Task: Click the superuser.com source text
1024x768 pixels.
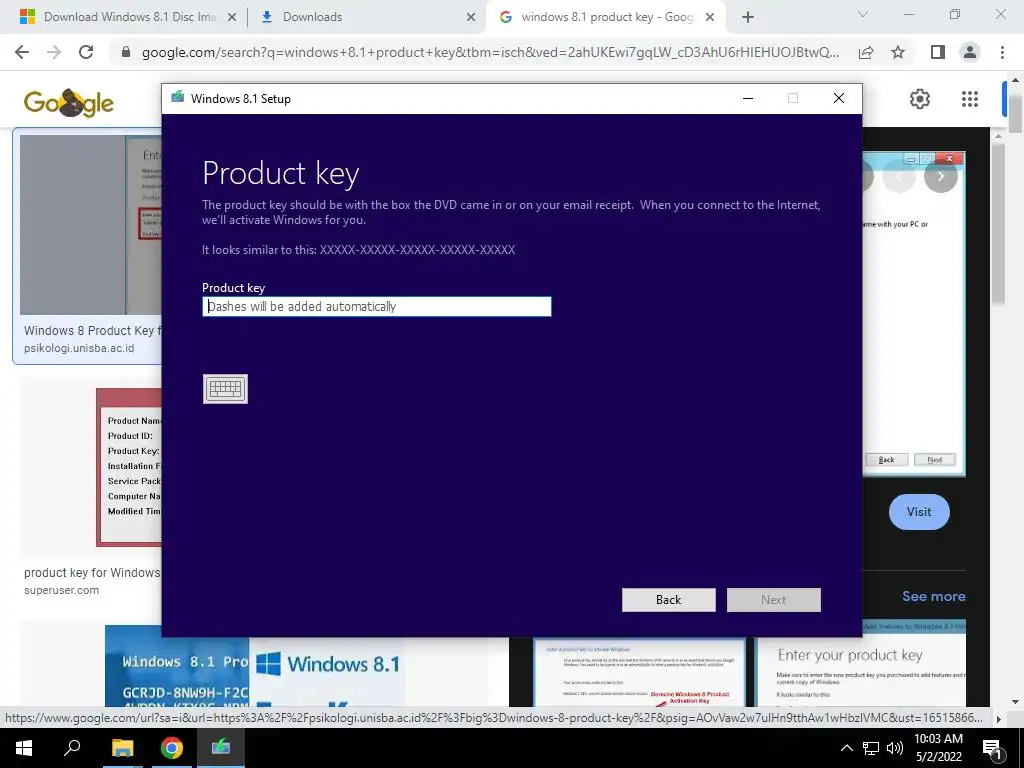Action: [61, 590]
